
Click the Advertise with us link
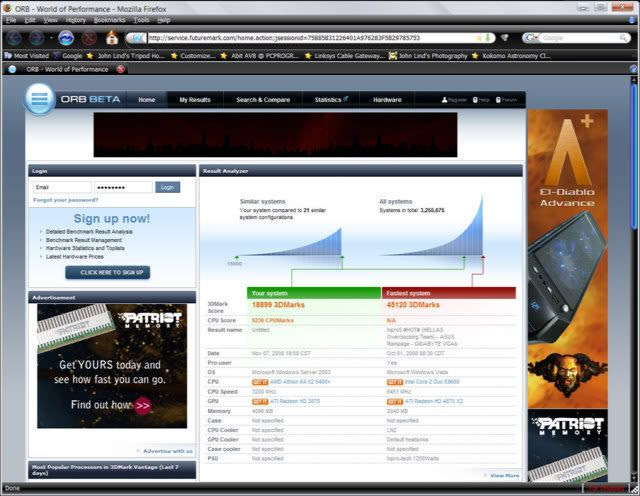coord(167,451)
